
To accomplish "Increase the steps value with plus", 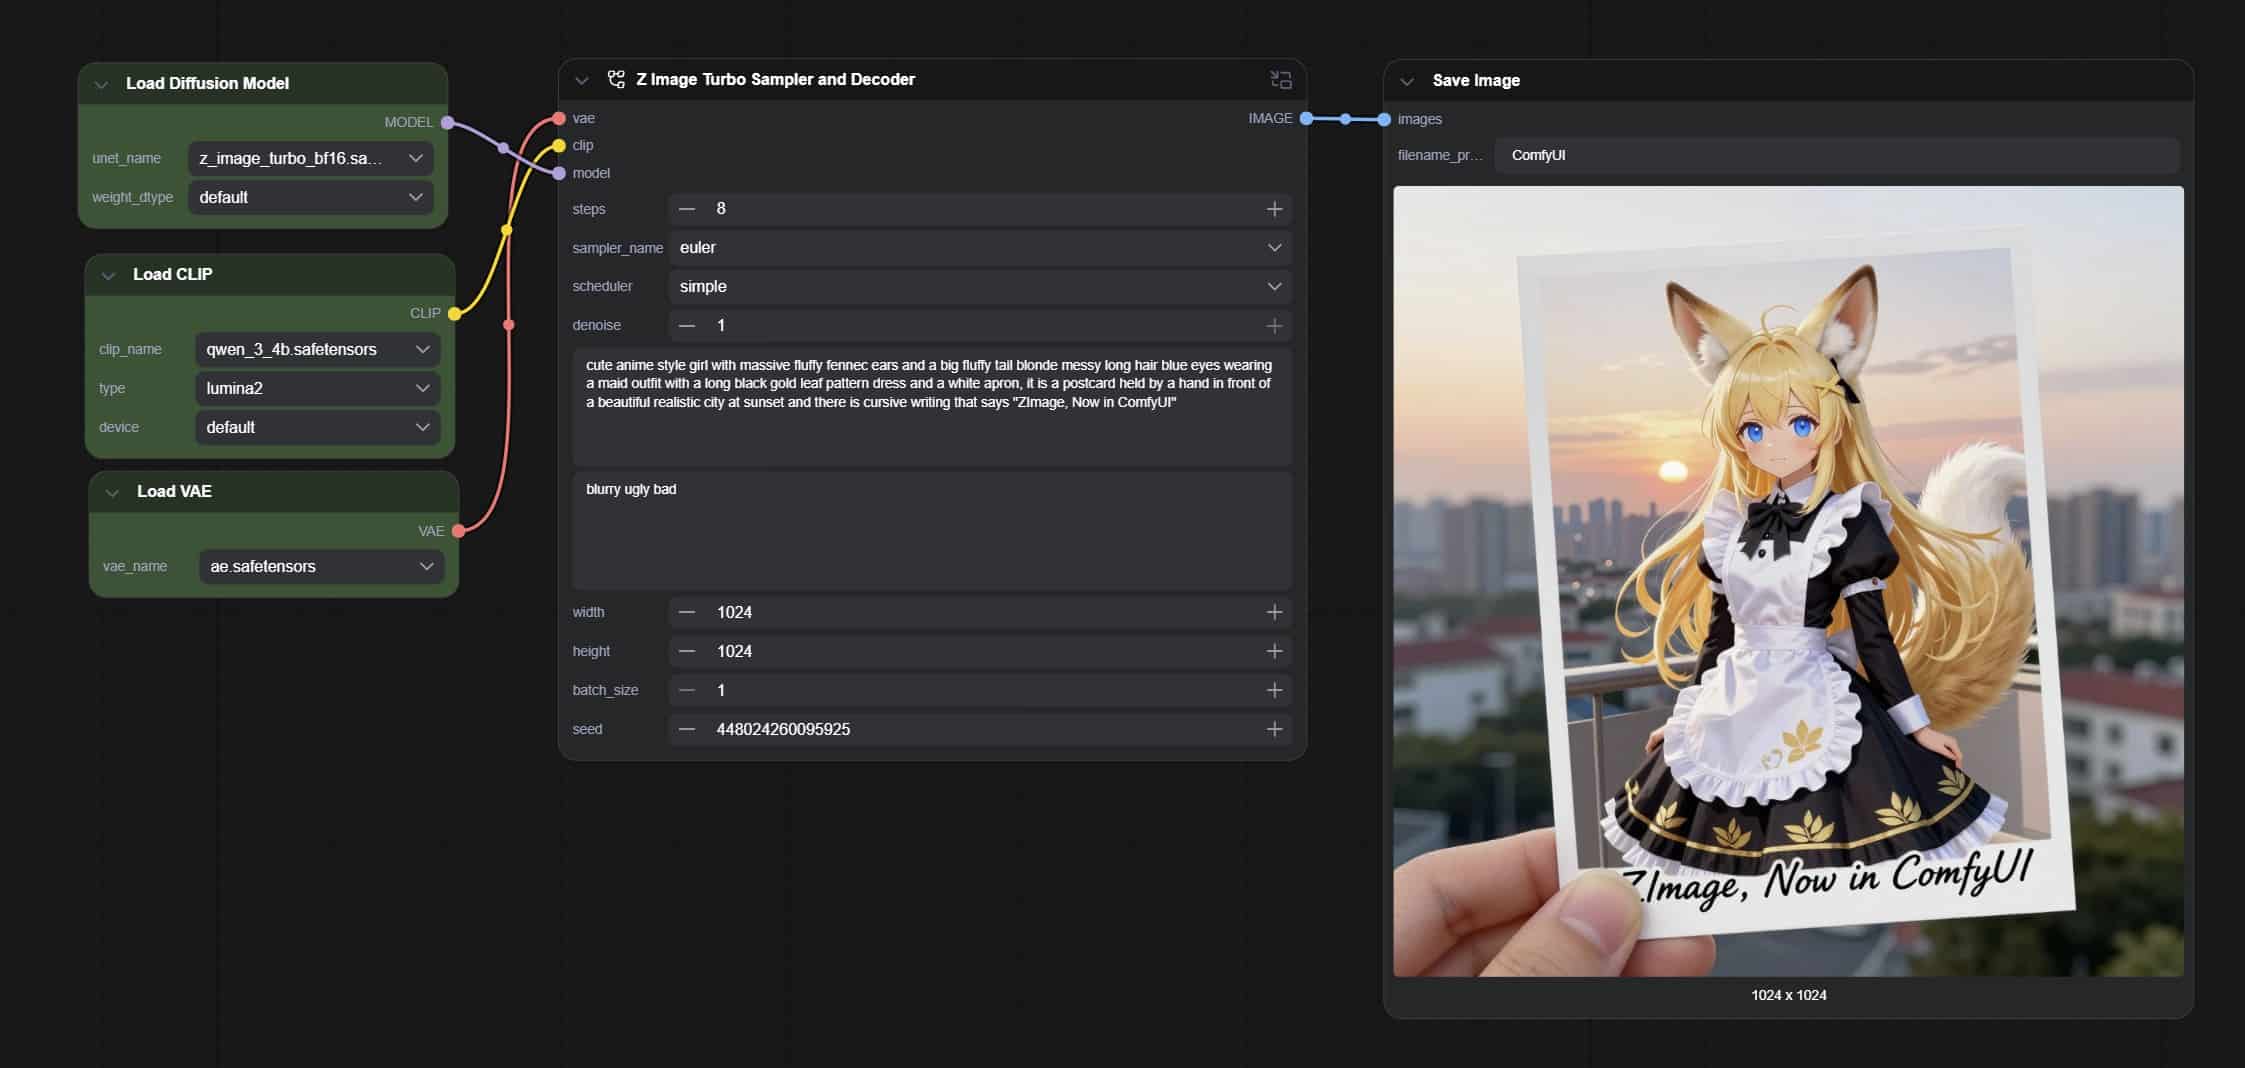I will [x=1274, y=209].
